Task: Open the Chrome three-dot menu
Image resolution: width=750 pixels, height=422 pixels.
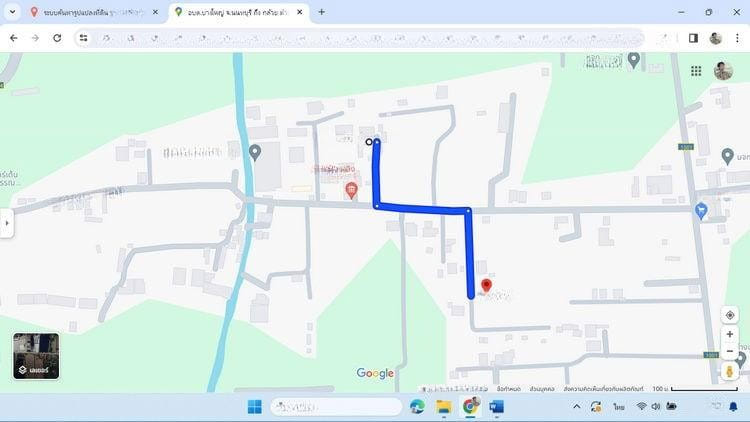Action: point(737,38)
